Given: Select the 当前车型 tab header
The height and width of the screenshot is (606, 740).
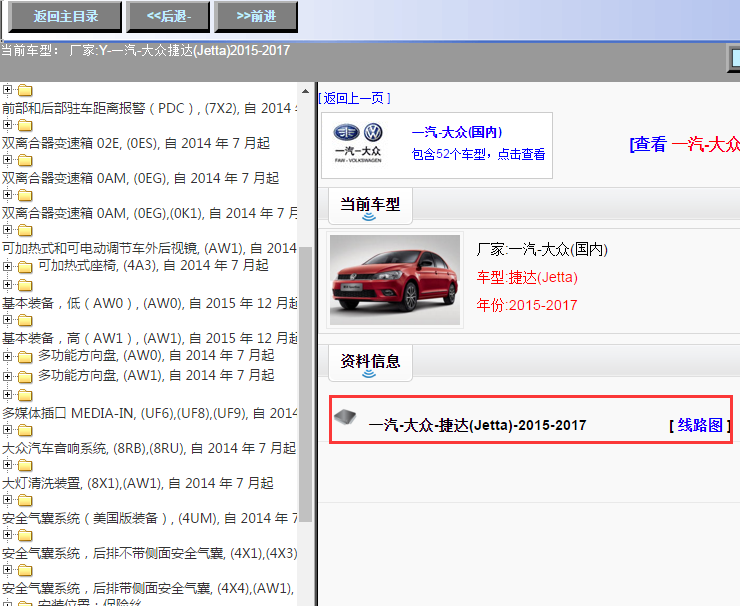Looking at the screenshot, I should tap(370, 205).
